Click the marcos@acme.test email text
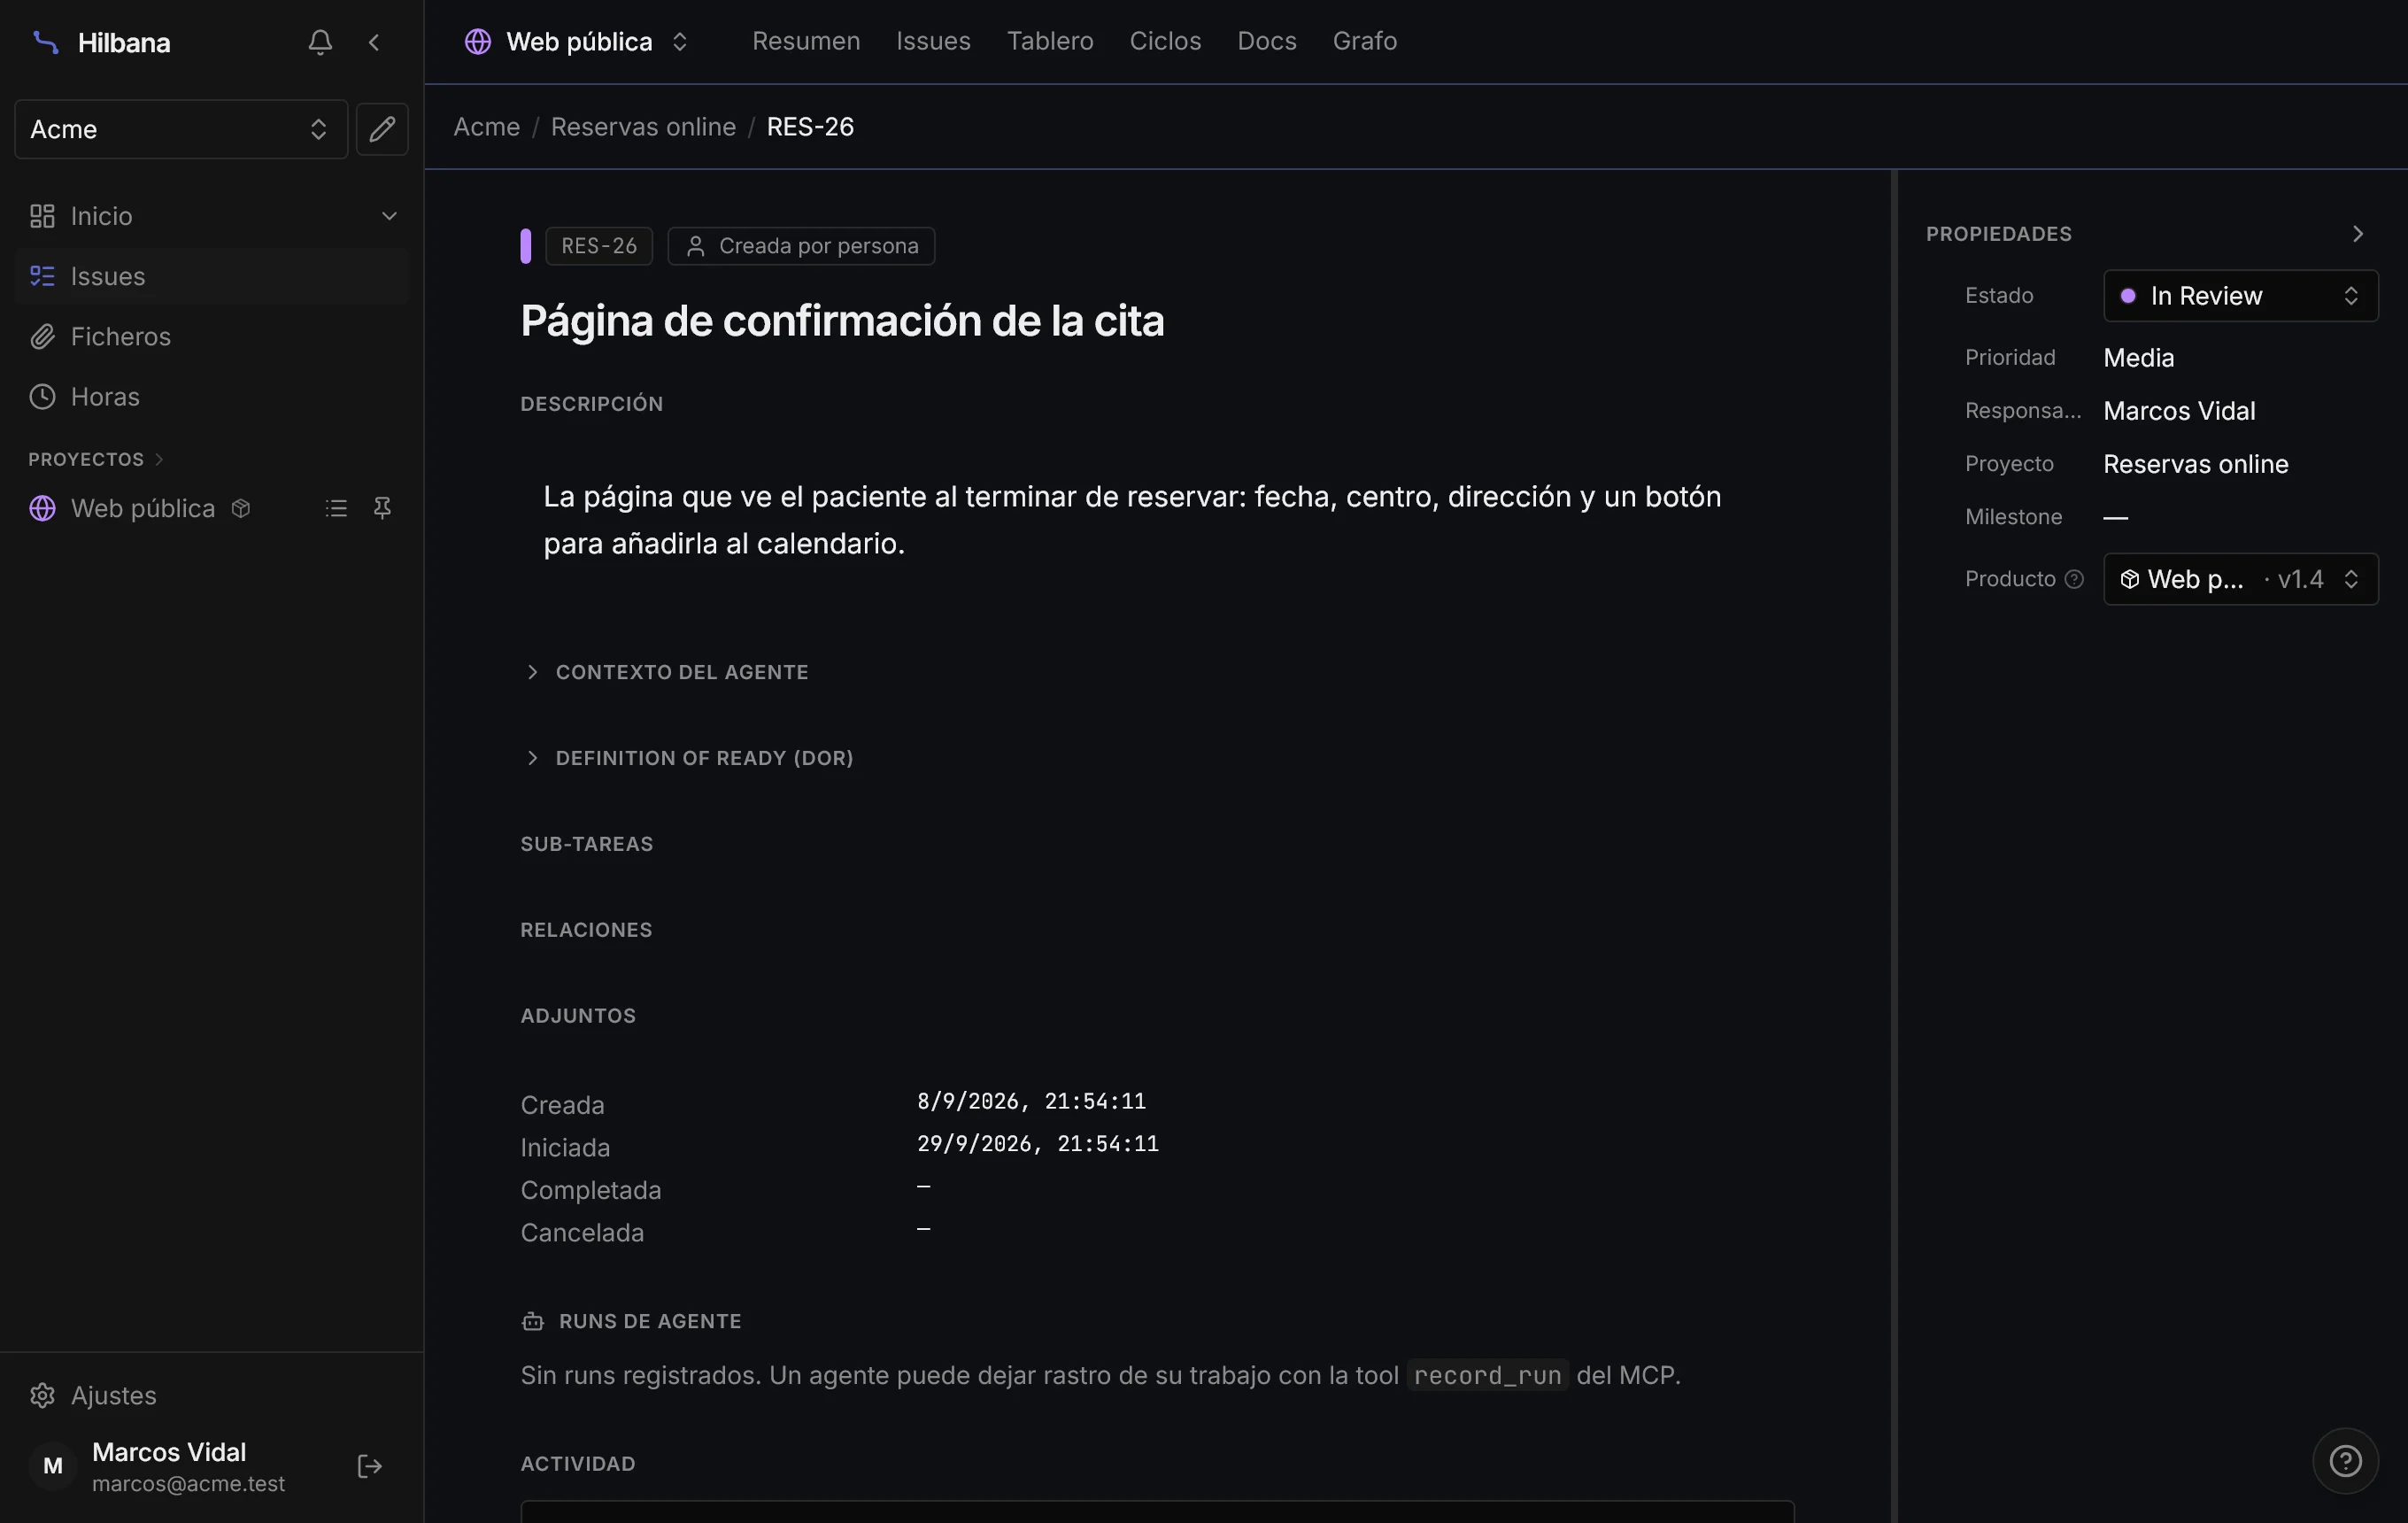 point(188,1484)
